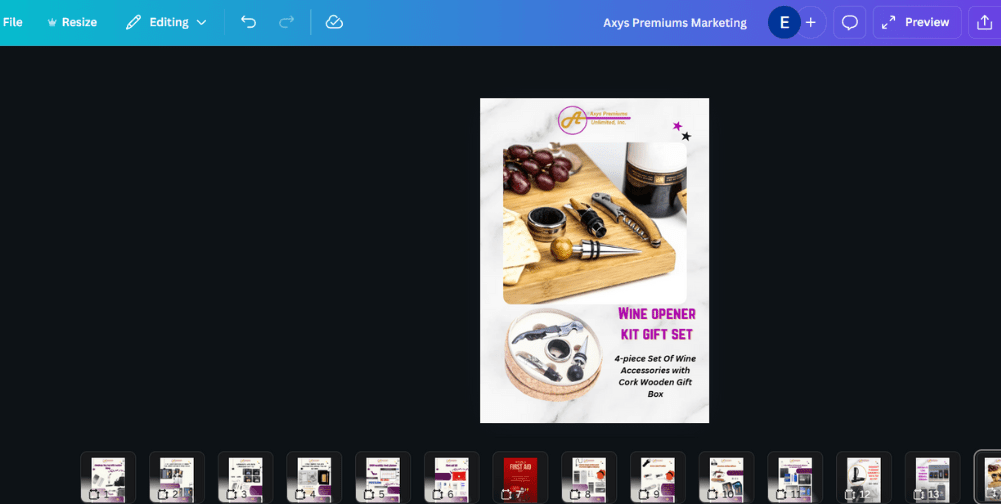Image resolution: width=1001 pixels, height=504 pixels.
Task: Open the File menu
Action: point(13,22)
